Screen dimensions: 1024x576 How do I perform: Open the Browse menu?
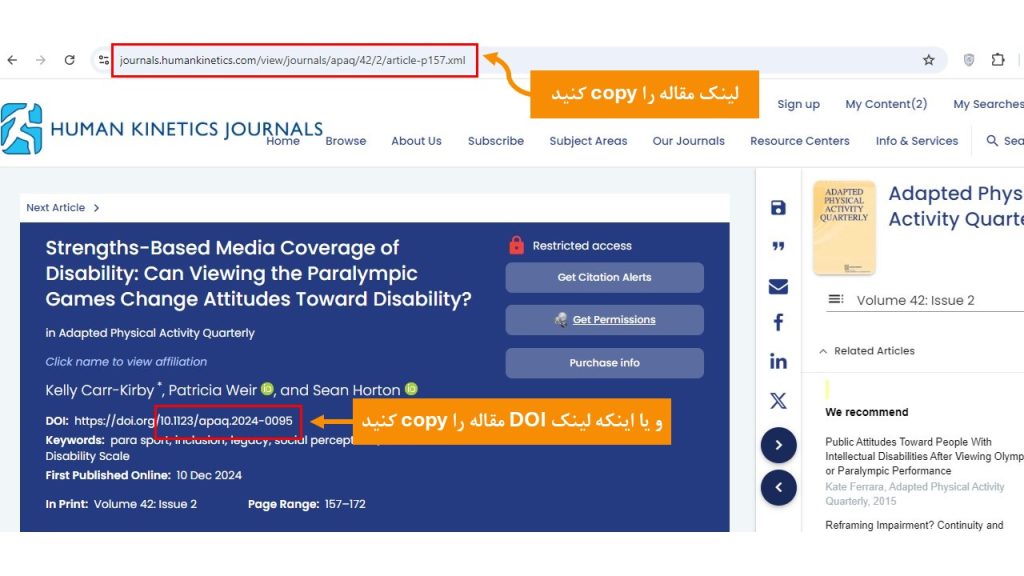(x=345, y=141)
